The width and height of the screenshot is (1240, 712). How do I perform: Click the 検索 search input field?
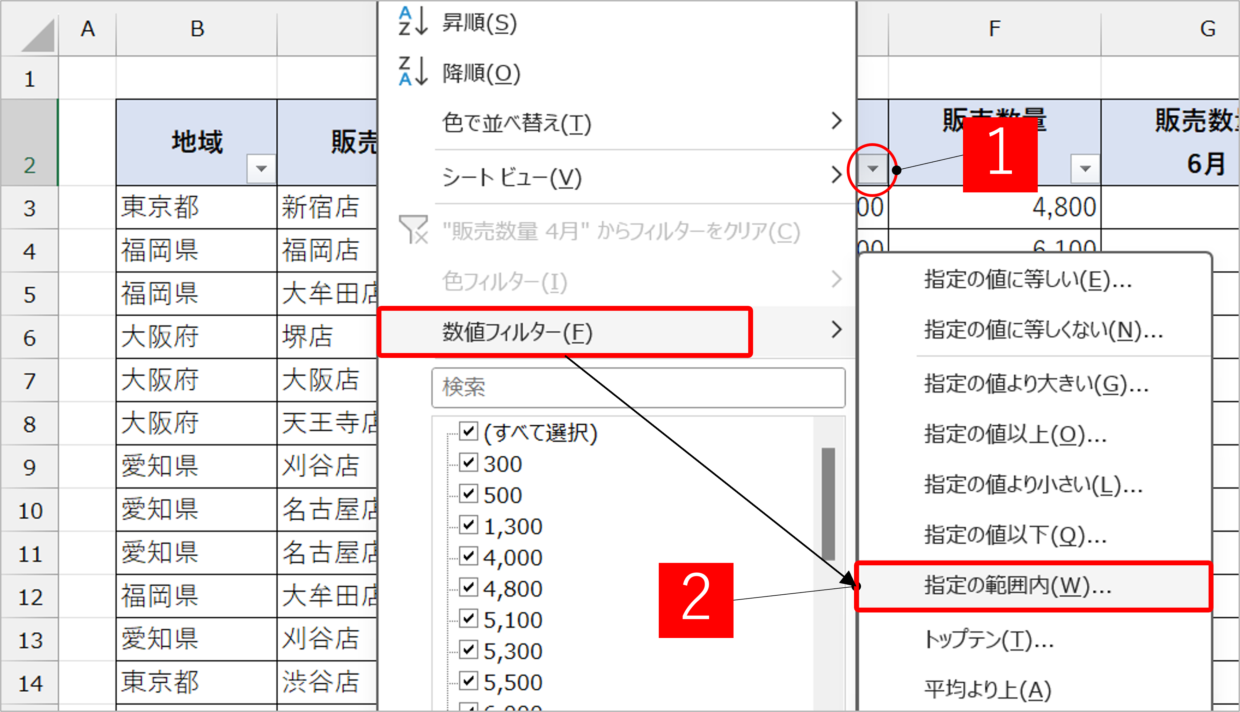(x=638, y=387)
